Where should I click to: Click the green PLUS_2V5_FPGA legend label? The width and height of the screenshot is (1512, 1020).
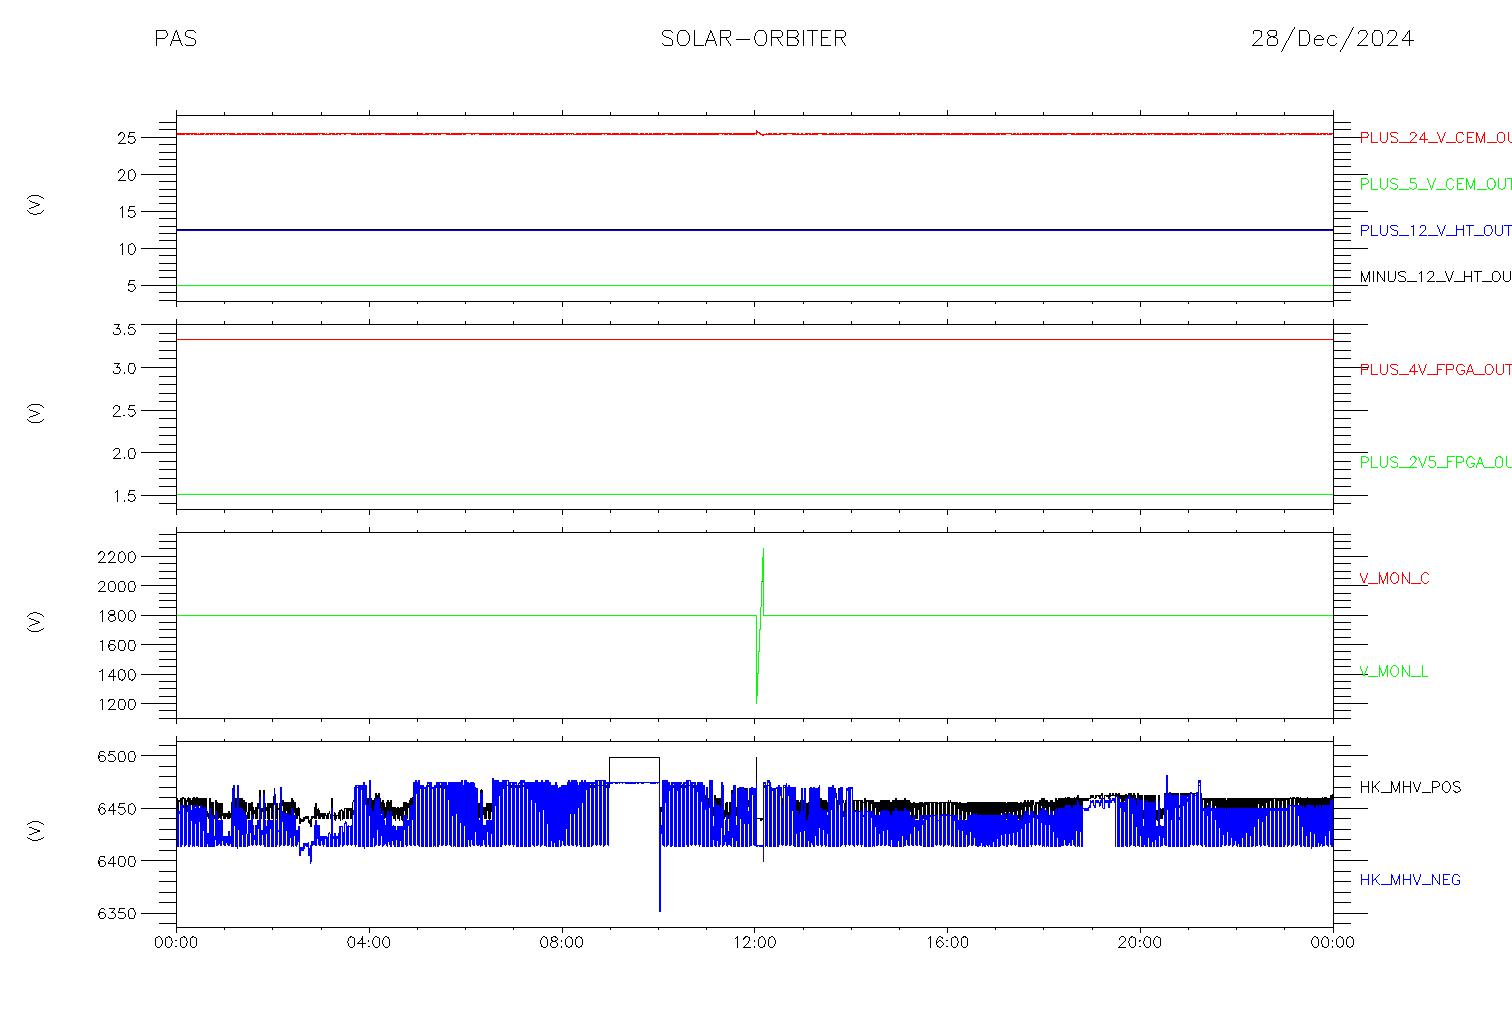tap(1435, 463)
